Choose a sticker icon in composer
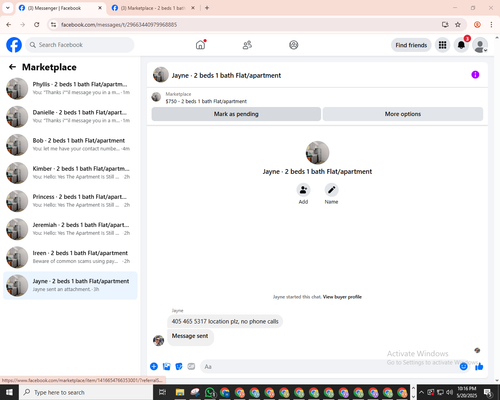The image size is (500, 400). pos(179,367)
